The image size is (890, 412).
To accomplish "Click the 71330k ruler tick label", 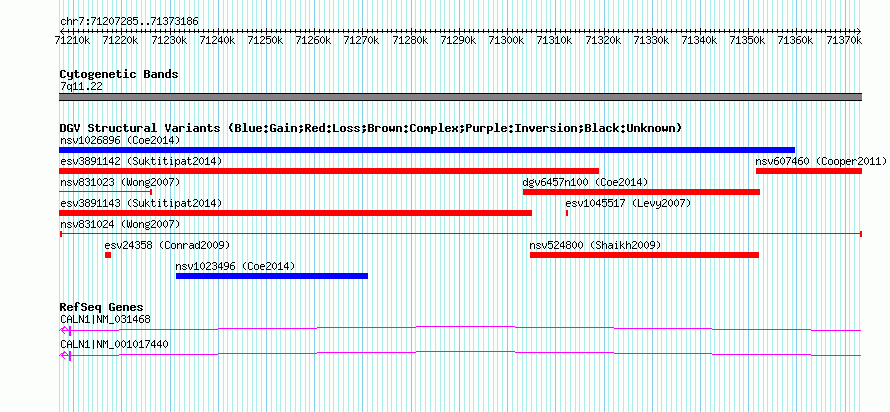I will click(650, 40).
